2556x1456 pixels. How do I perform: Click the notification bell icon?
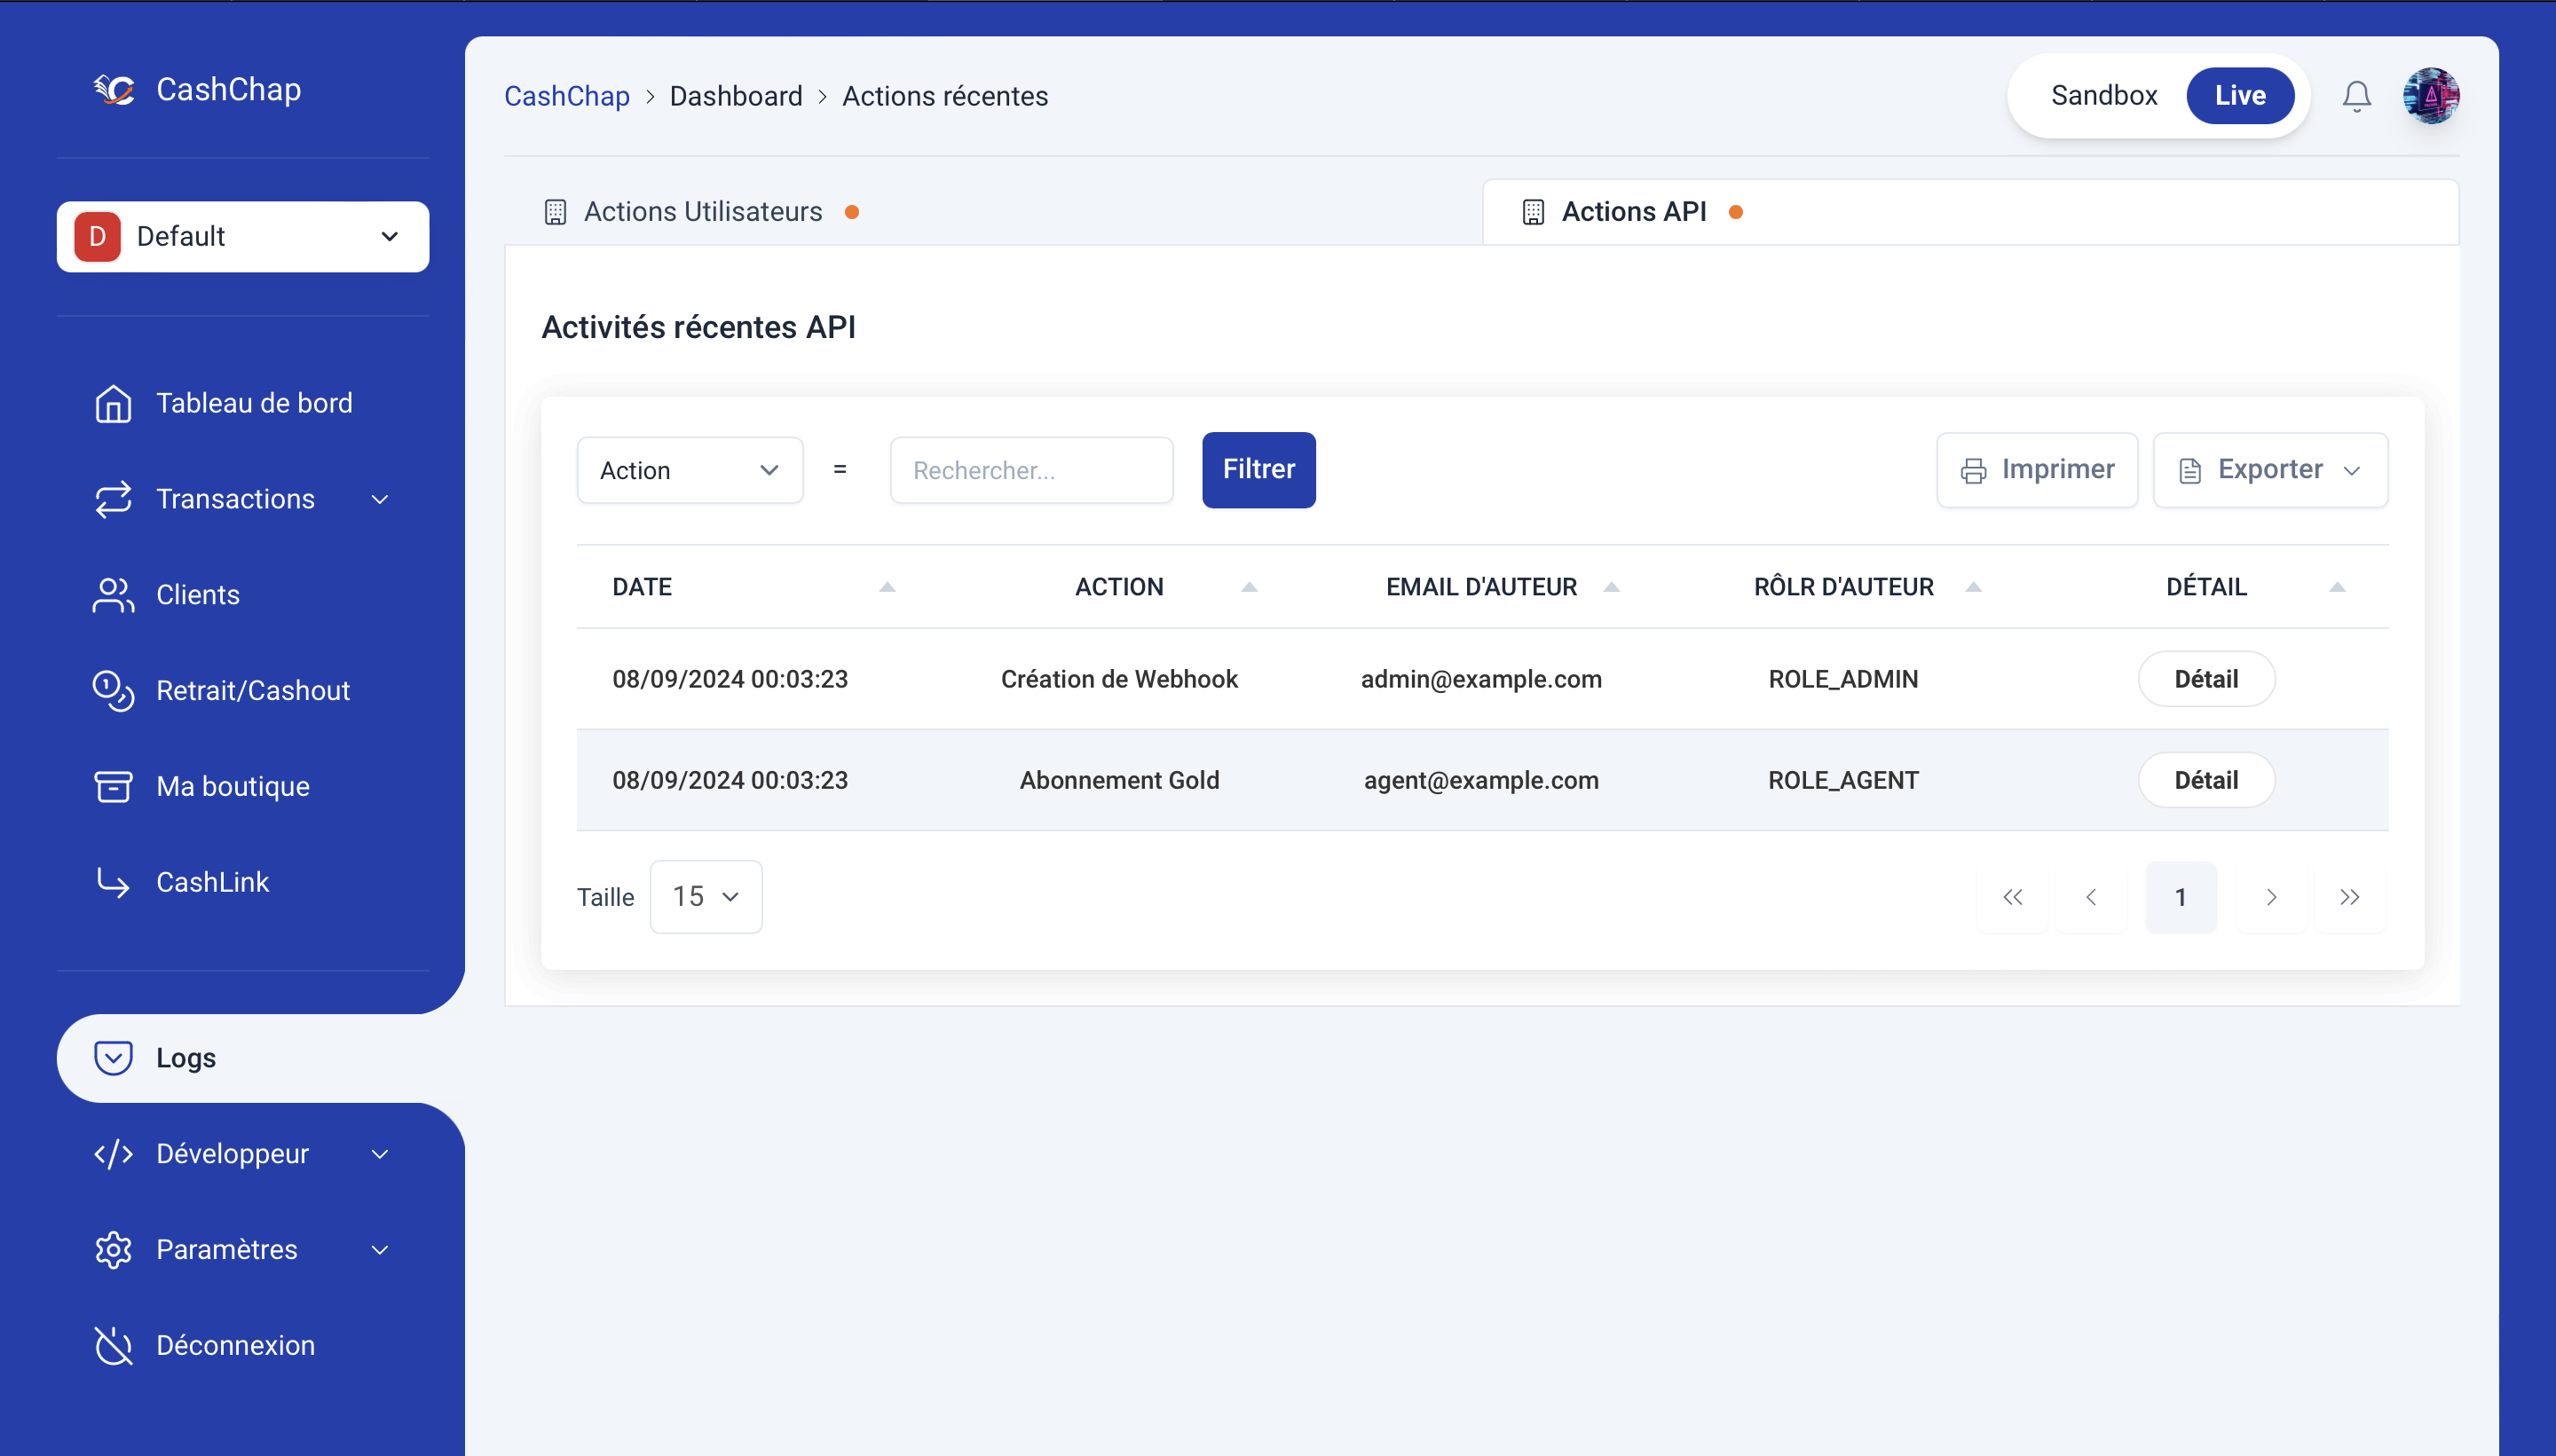tap(2356, 96)
